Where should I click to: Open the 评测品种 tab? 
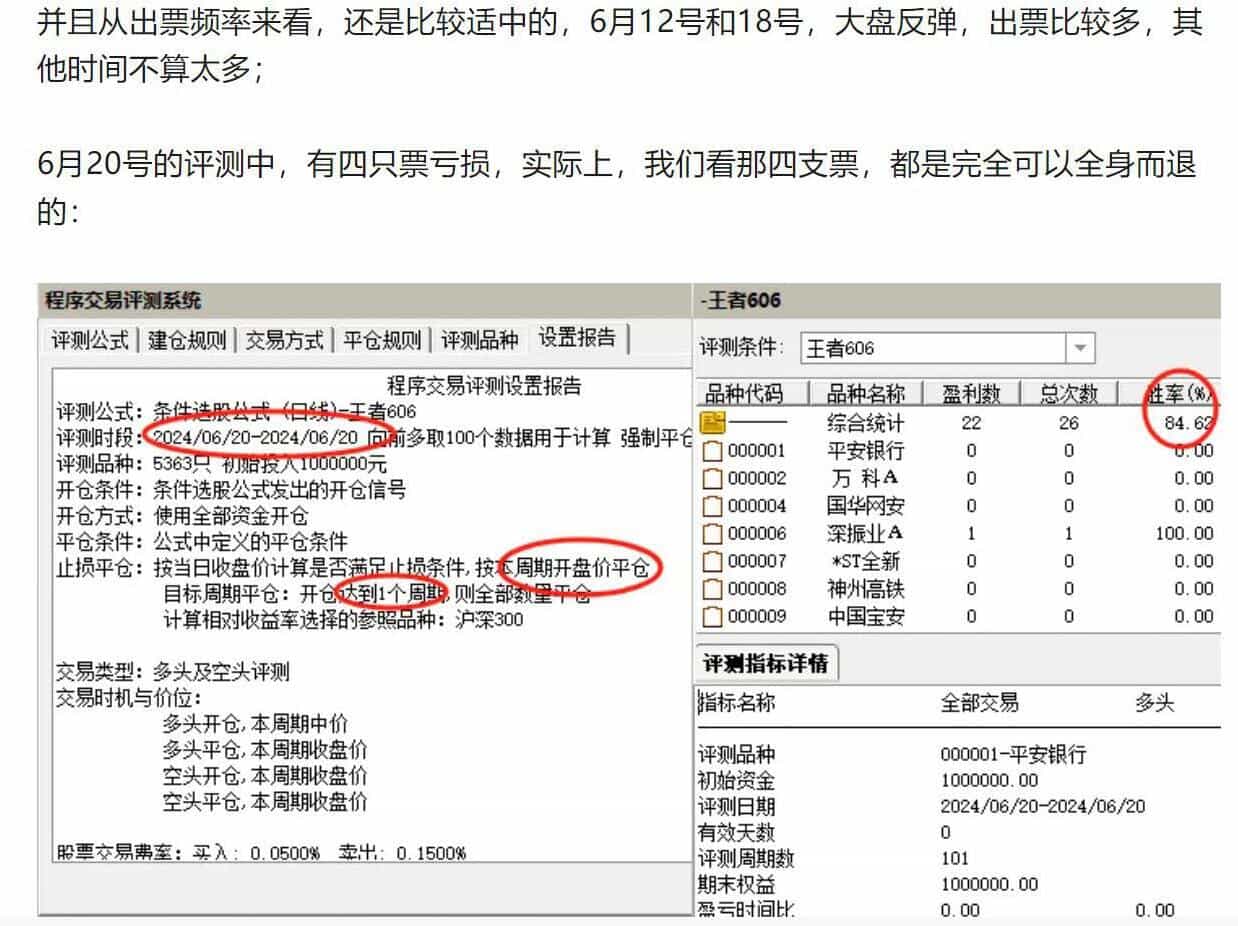479,341
